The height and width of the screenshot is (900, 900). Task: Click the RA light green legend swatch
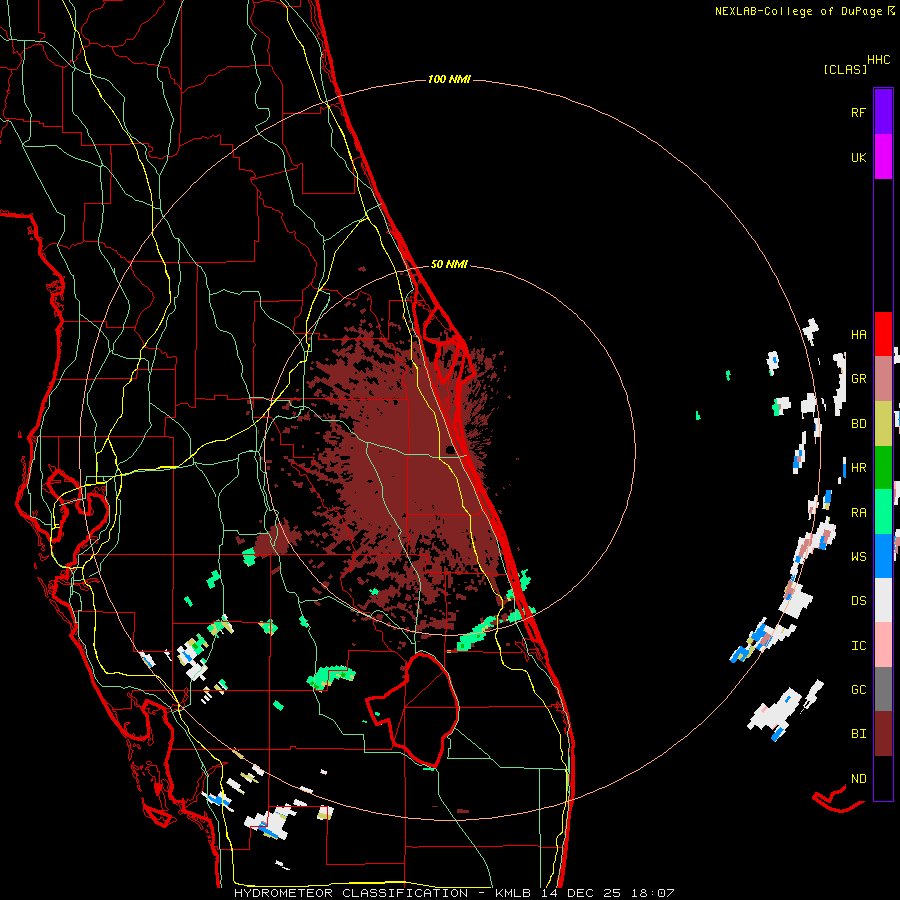click(883, 512)
